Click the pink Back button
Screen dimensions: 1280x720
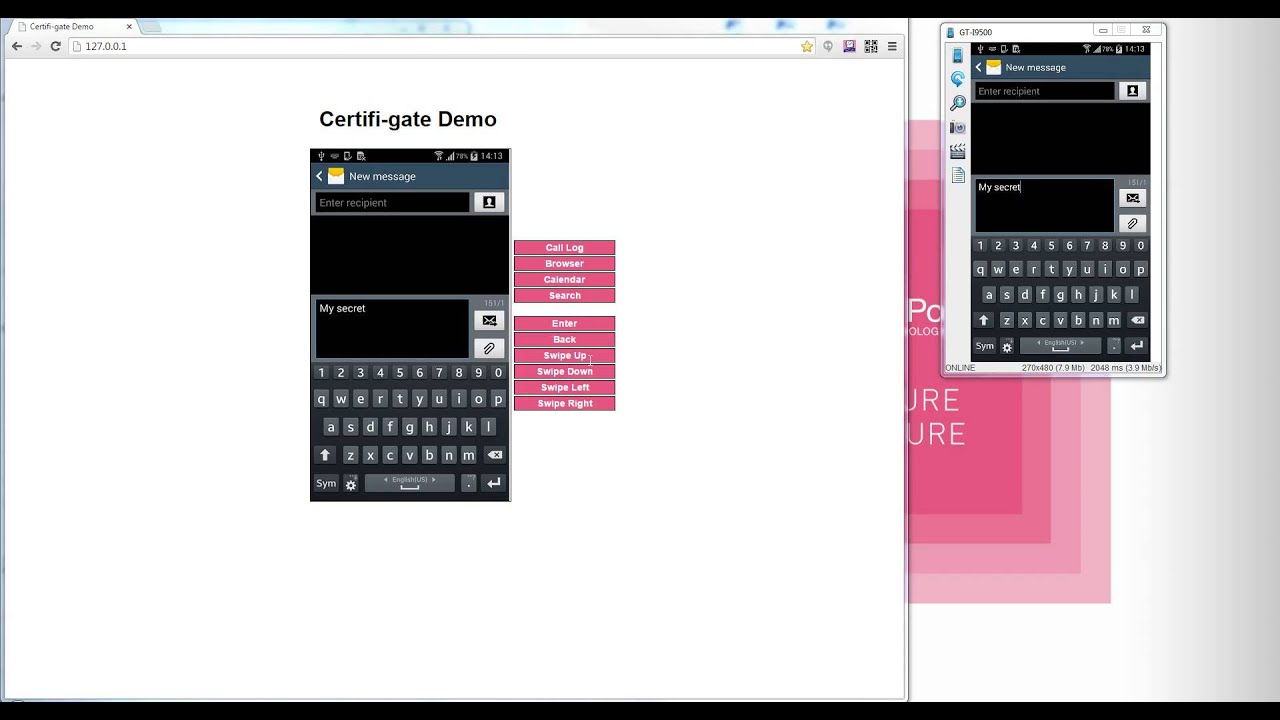564,340
